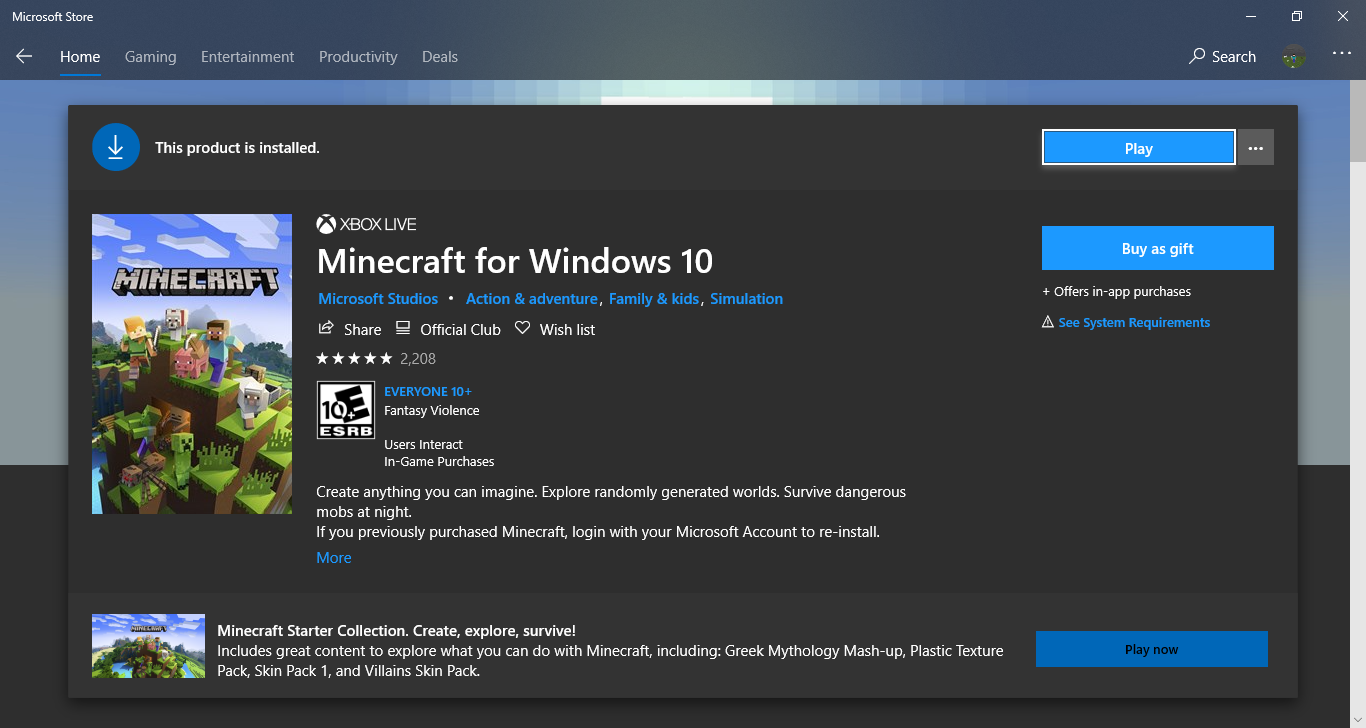Open the See System Requirements link

pyautogui.click(x=1134, y=322)
